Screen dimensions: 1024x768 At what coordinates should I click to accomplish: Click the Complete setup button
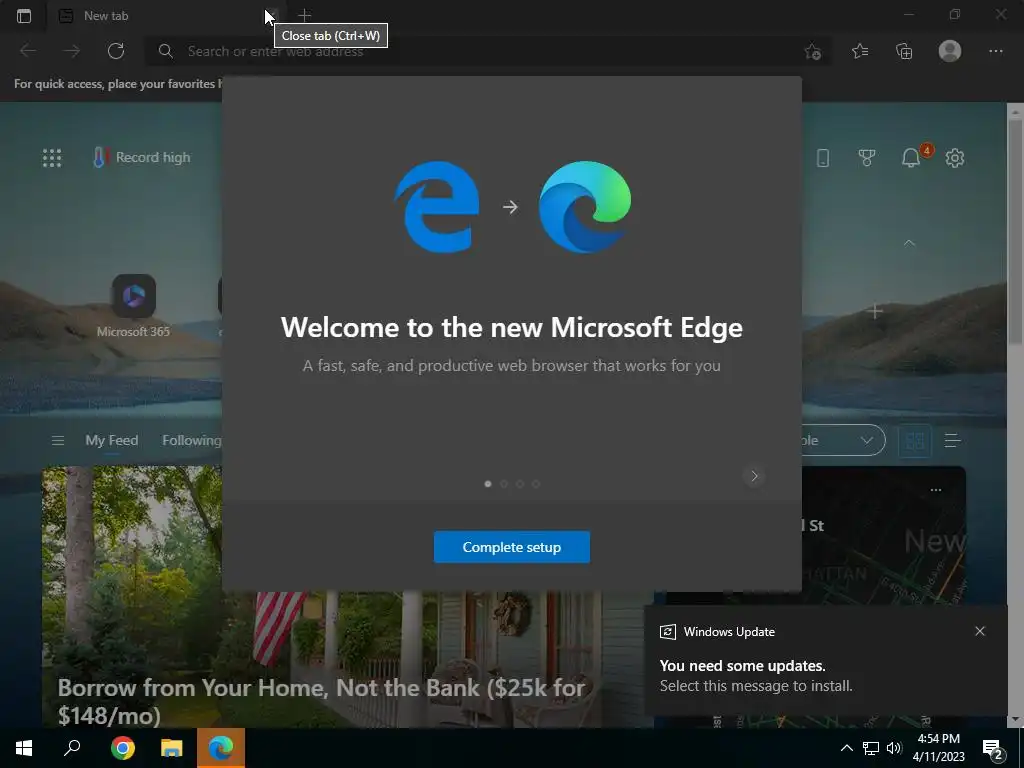point(511,547)
